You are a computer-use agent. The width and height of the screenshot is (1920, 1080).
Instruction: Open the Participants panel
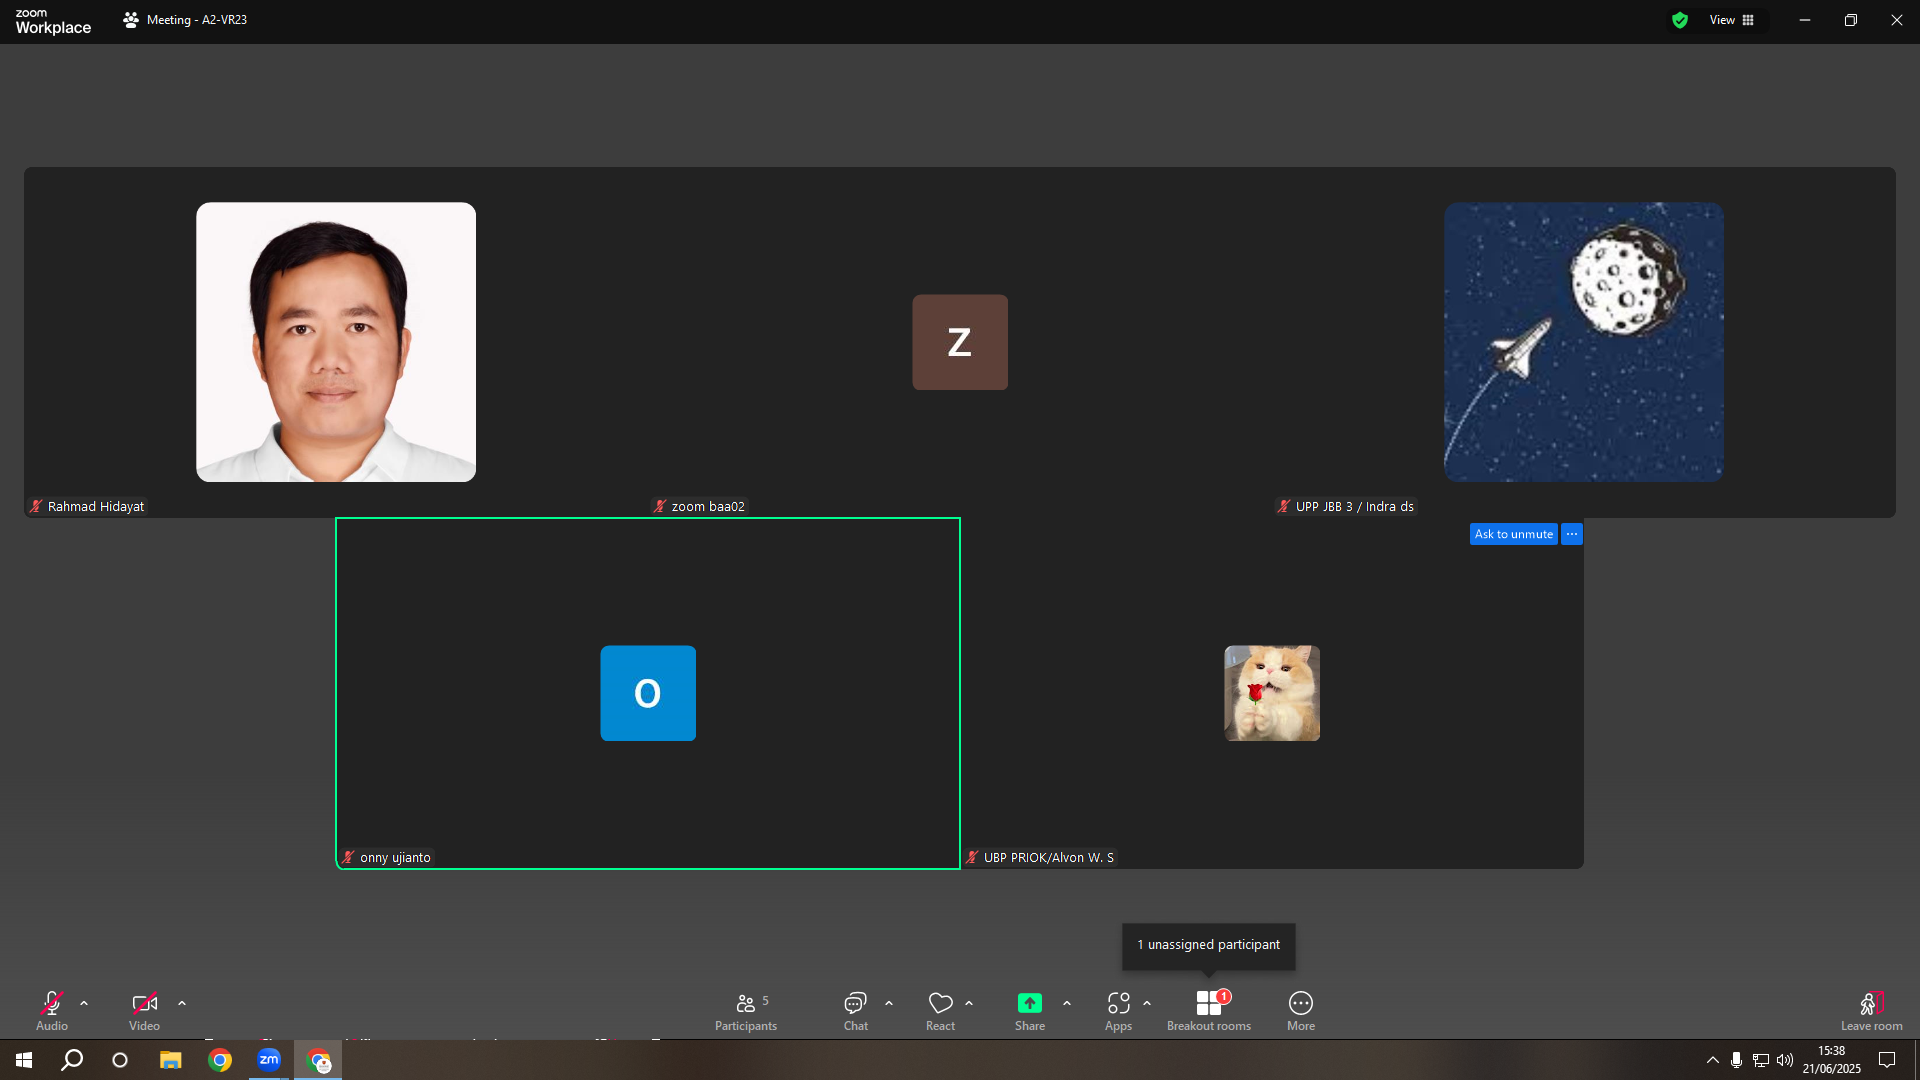(746, 1010)
